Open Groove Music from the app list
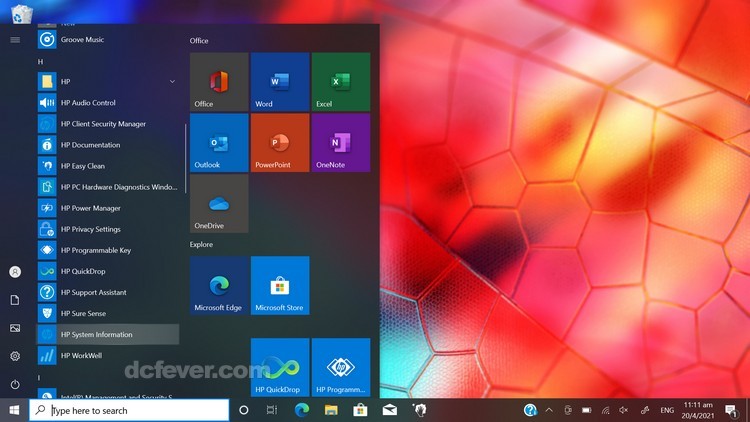This screenshot has width=750, height=422. click(108, 40)
